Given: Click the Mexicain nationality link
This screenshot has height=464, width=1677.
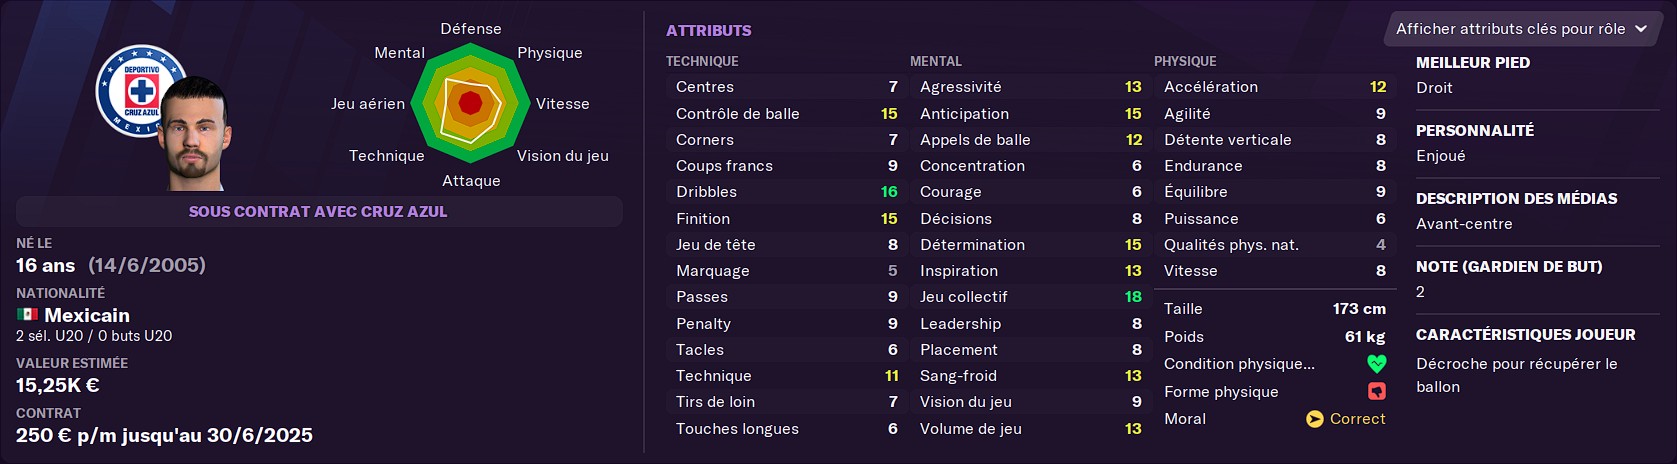Looking at the screenshot, I should click(x=87, y=315).
